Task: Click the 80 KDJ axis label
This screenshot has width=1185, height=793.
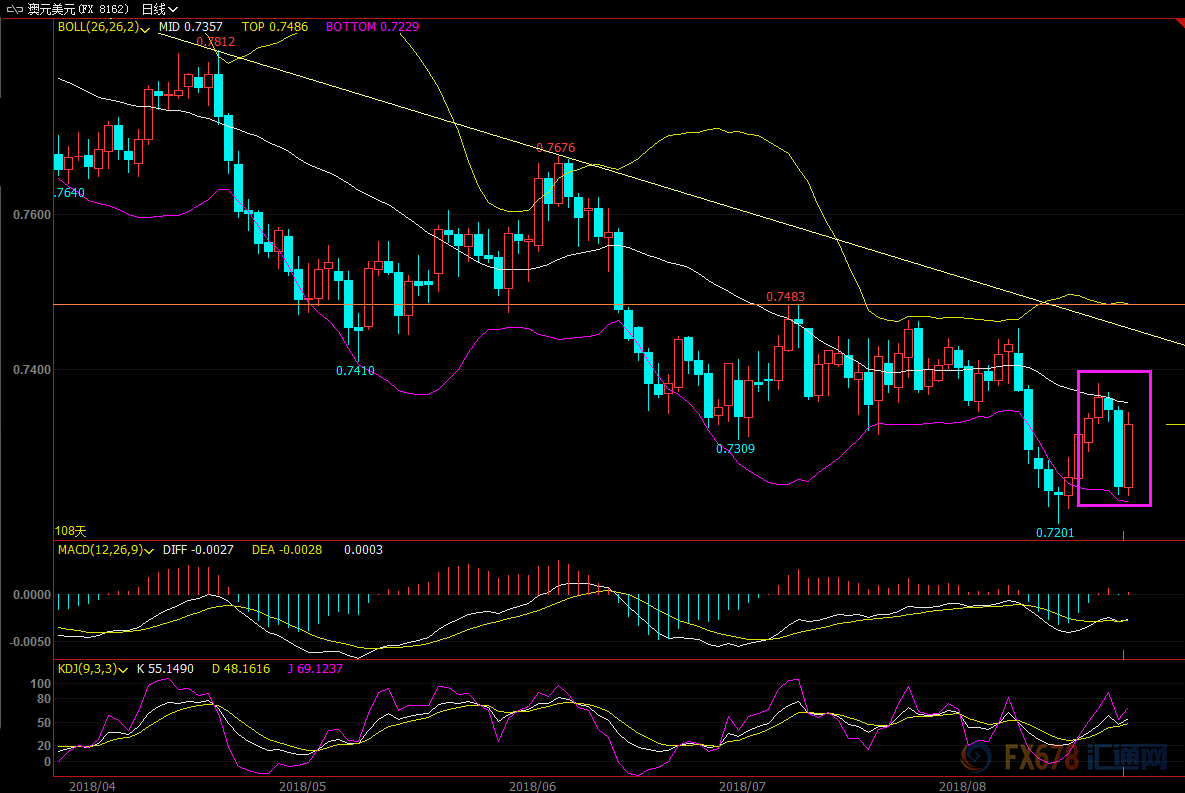Action: (44, 699)
